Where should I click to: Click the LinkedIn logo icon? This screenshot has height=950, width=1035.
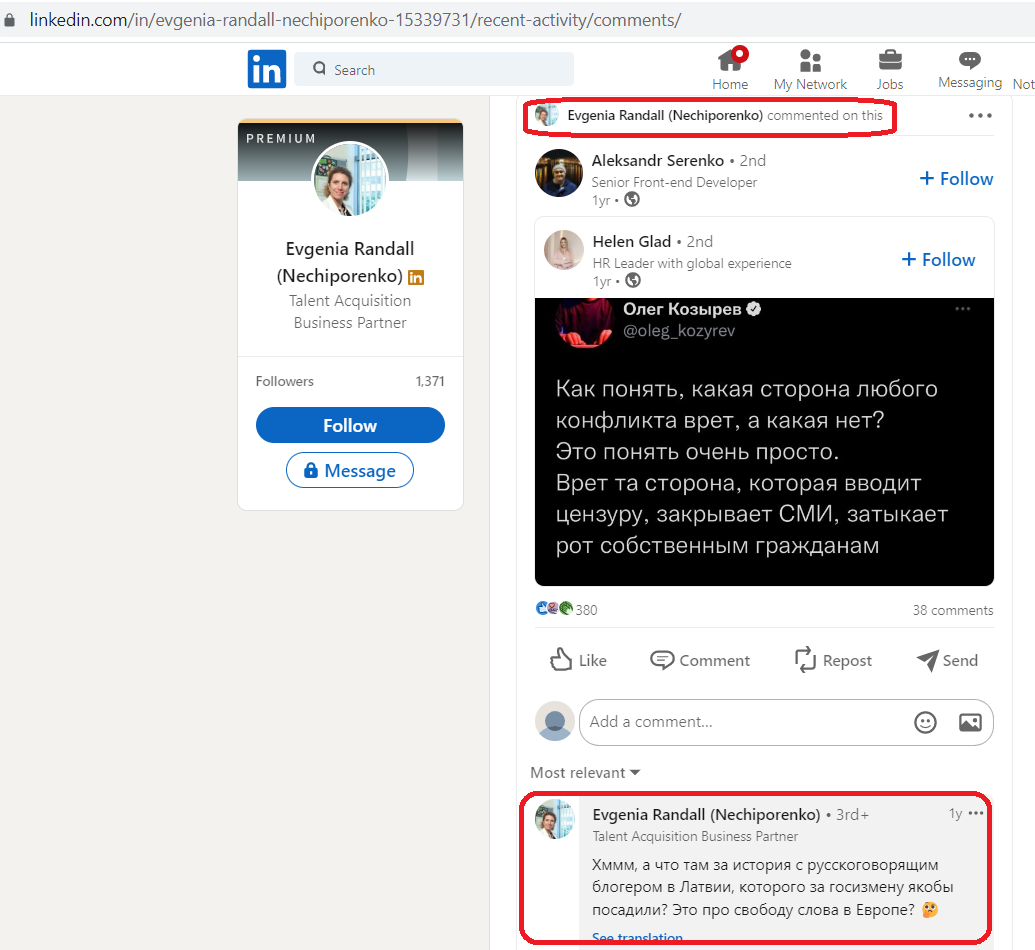pyautogui.click(x=267, y=69)
